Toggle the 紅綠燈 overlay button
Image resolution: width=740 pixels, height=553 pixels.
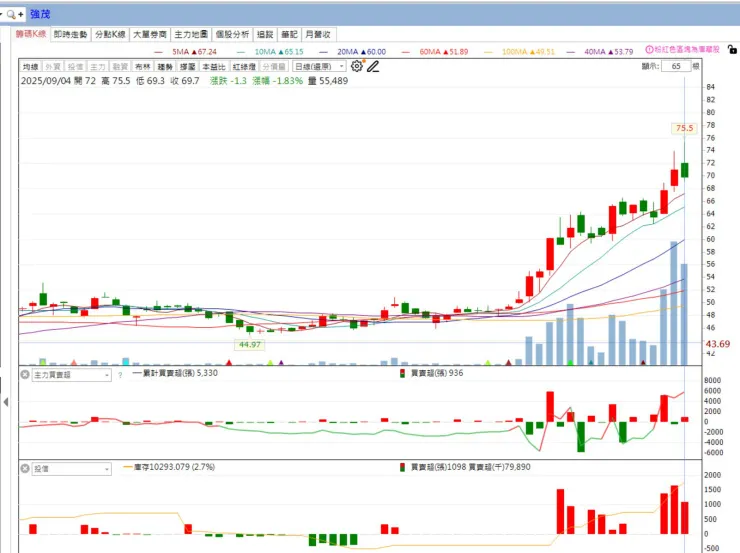pos(244,67)
